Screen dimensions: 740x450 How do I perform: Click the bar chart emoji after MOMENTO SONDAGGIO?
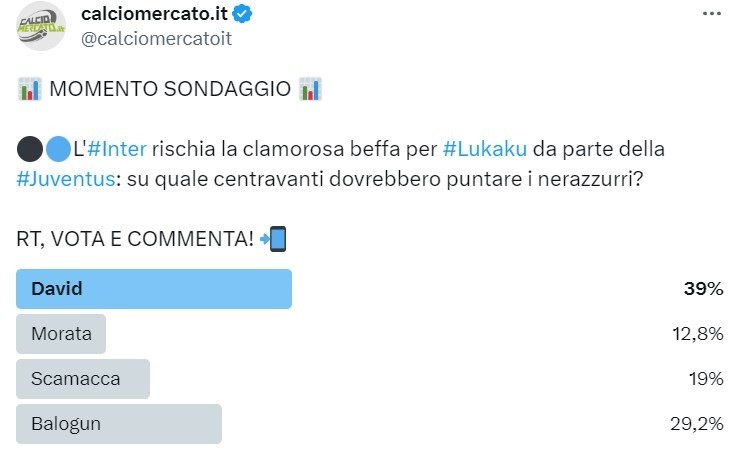pos(311,89)
